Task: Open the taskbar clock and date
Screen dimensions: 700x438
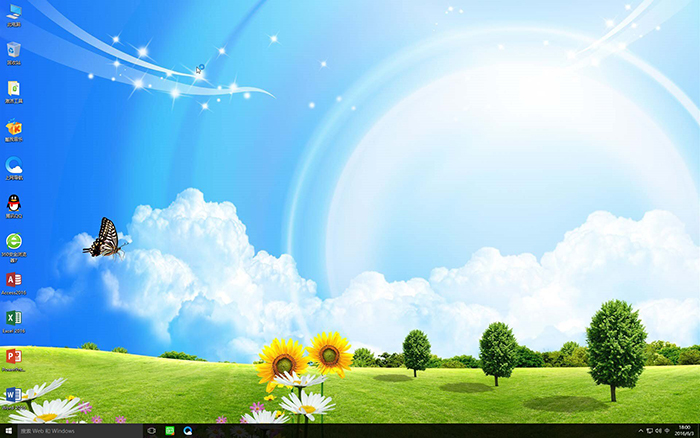Action: pos(684,431)
